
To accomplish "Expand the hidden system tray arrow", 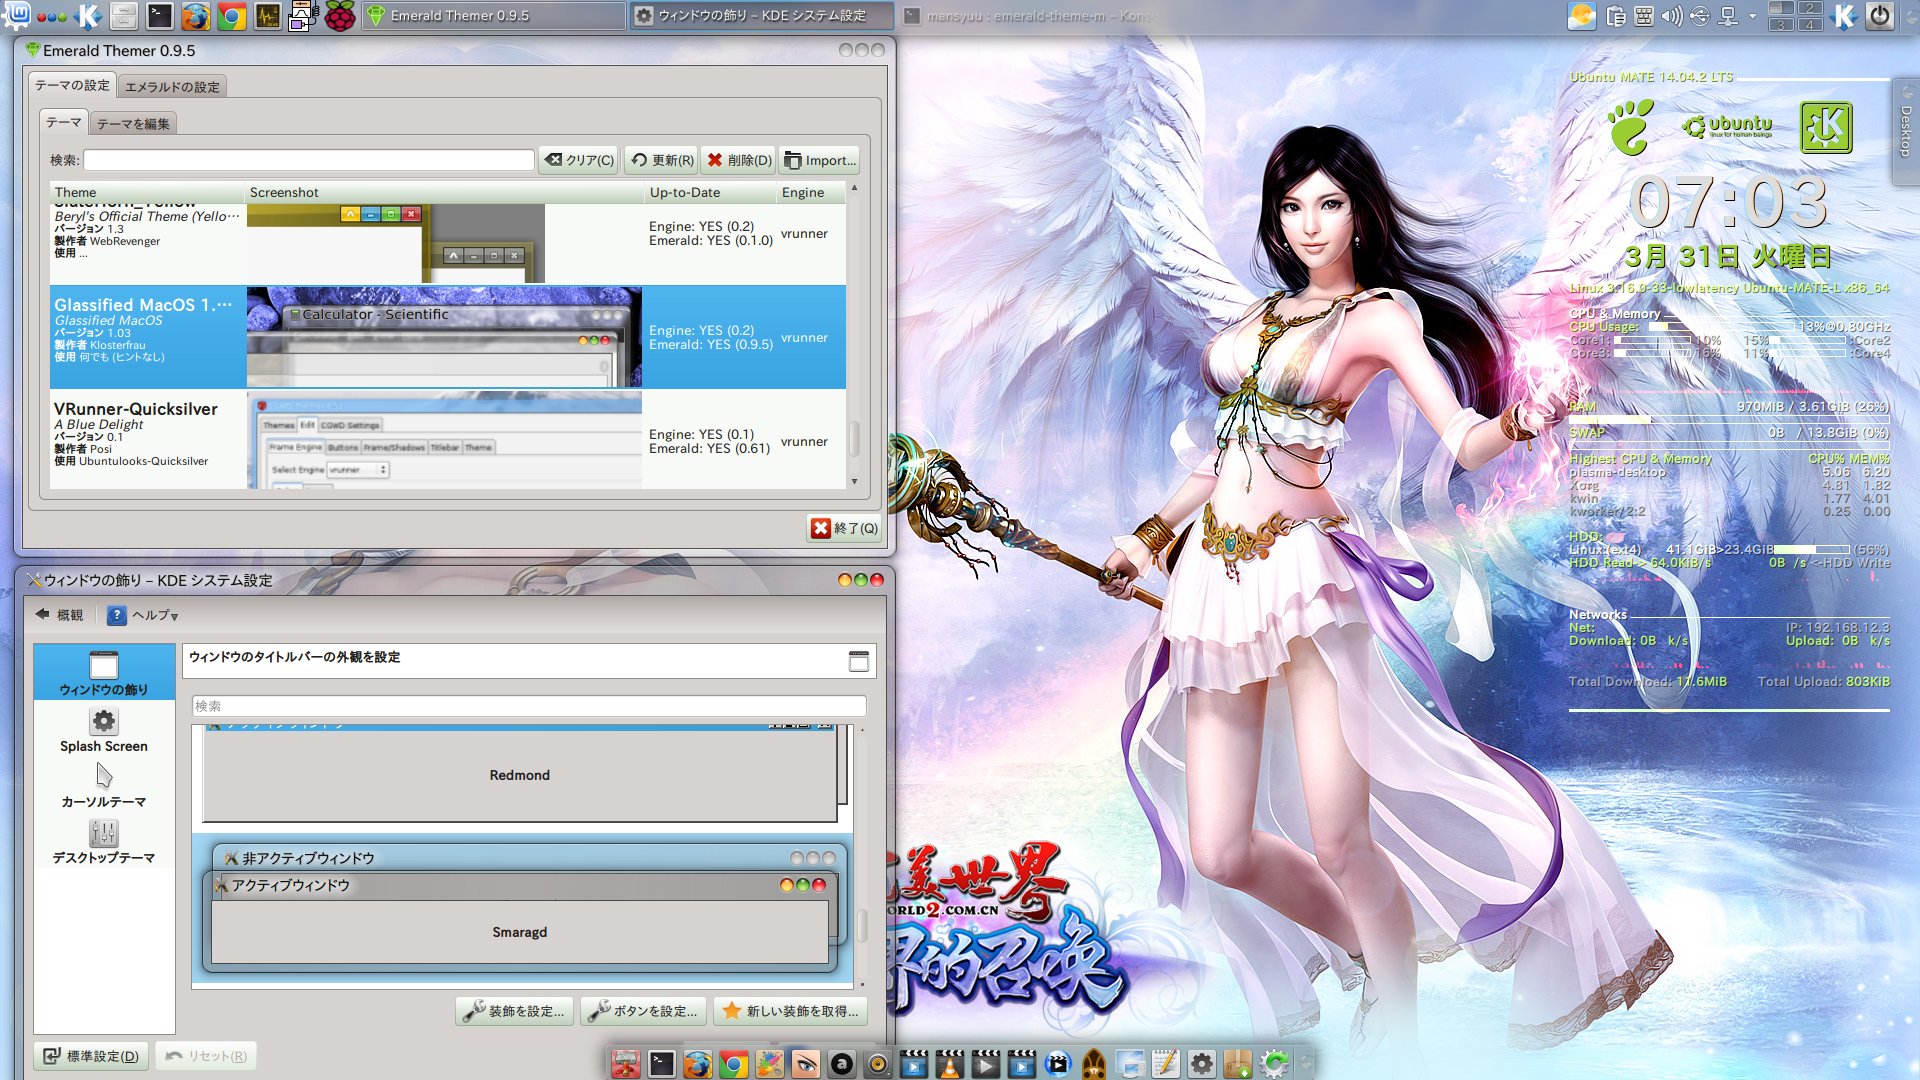I will click(x=1752, y=16).
